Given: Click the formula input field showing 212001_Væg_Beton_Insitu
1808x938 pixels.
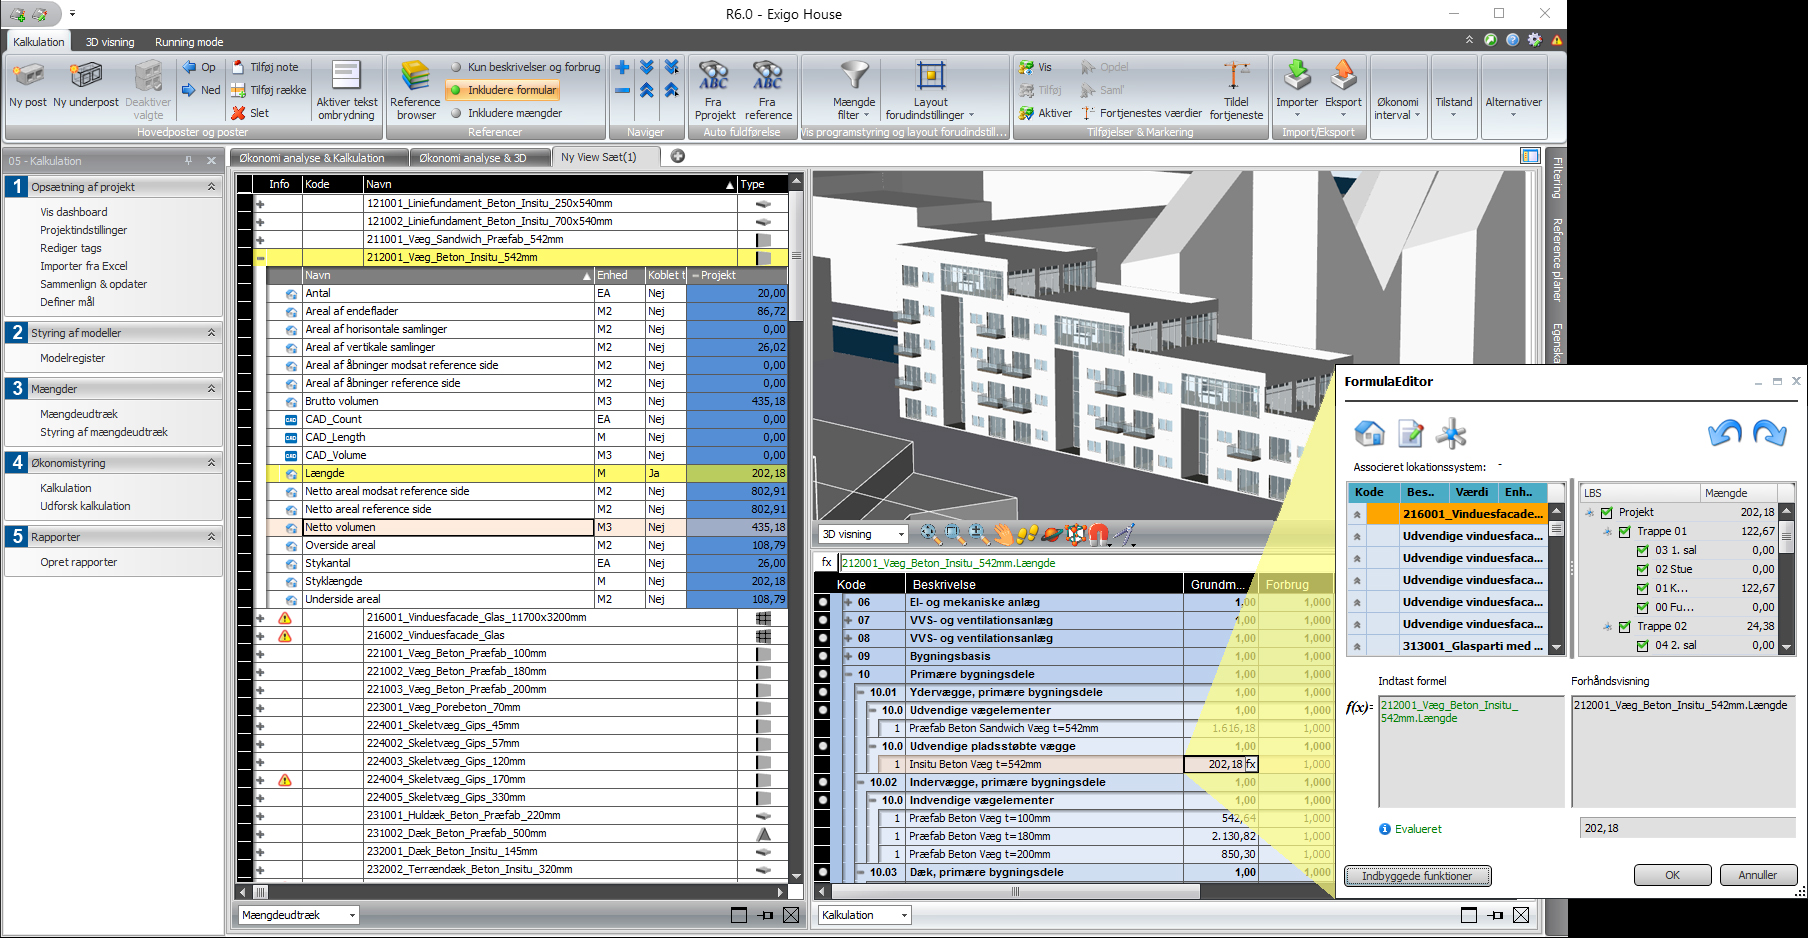Looking at the screenshot, I should point(1470,750).
